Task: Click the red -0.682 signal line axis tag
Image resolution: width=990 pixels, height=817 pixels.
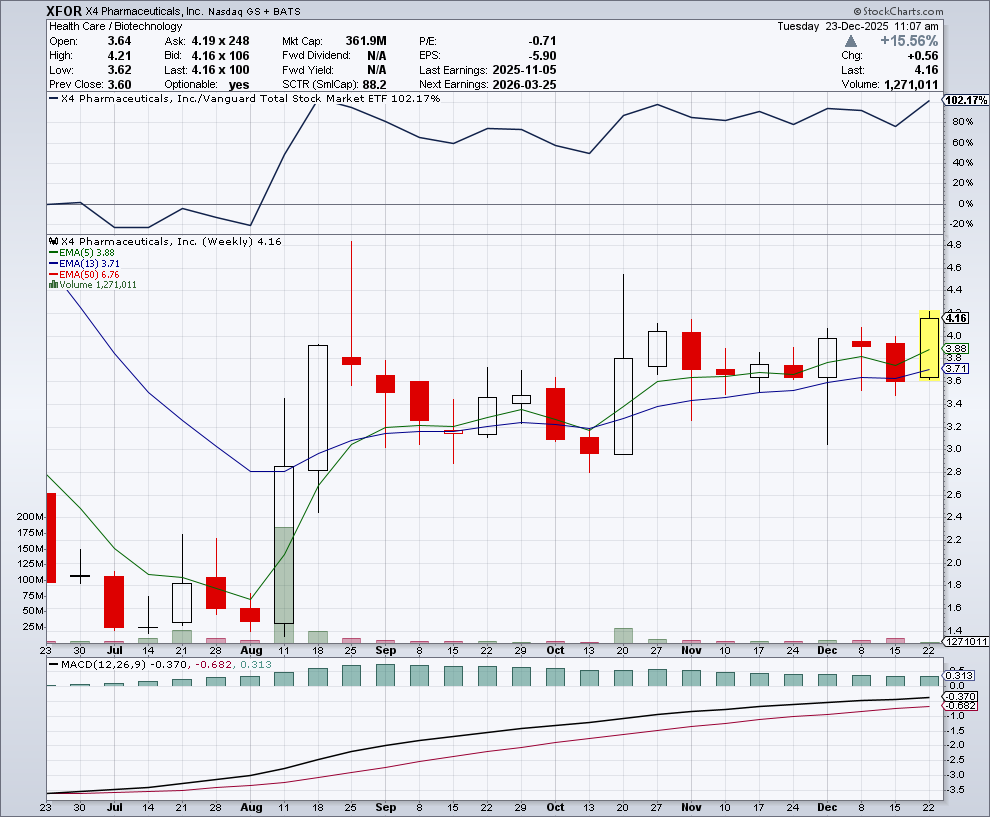Action: point(960,706)
